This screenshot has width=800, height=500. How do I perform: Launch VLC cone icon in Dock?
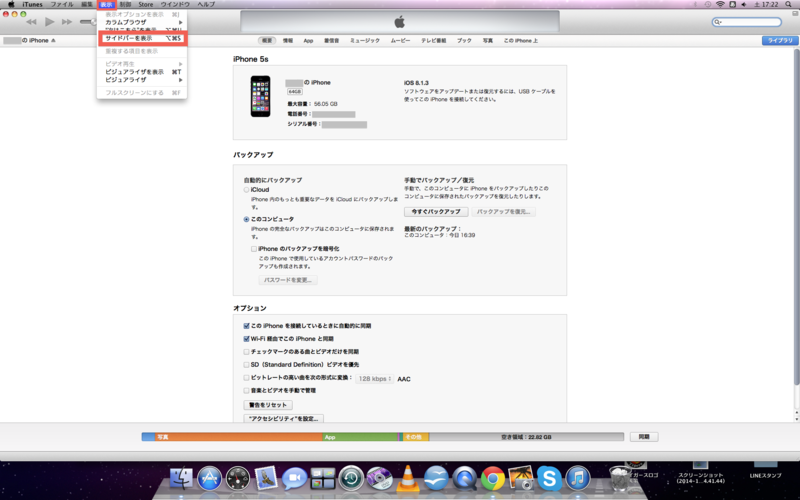tap(408, 479)
